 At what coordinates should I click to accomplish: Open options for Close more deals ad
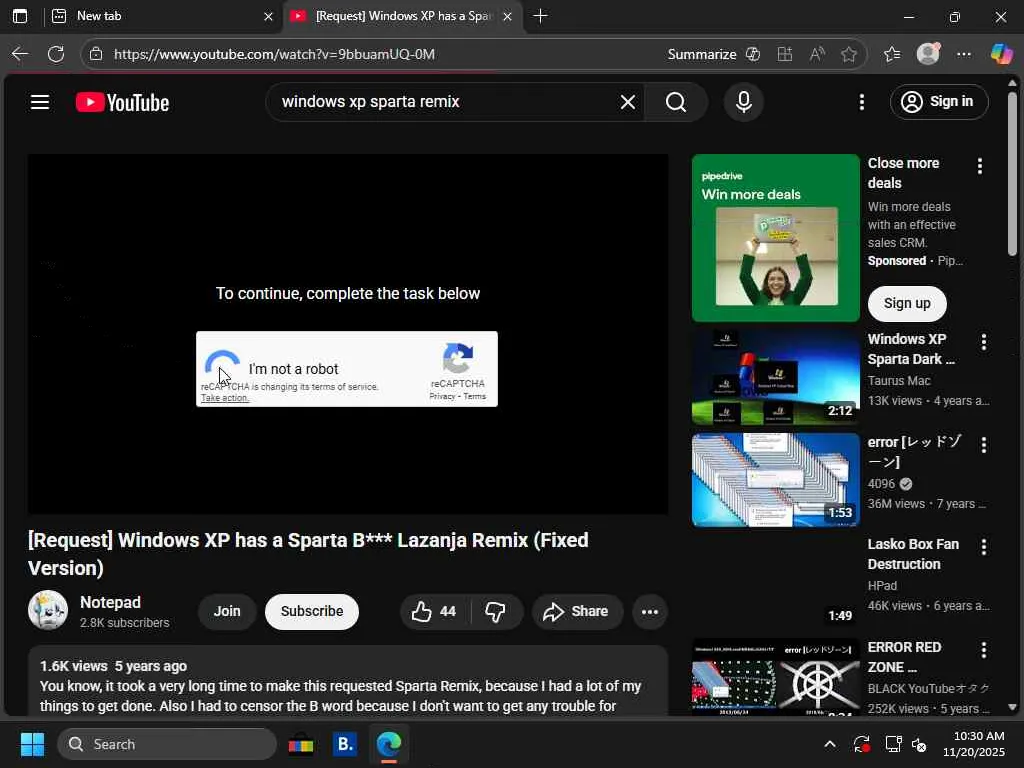tap(980, 167)
